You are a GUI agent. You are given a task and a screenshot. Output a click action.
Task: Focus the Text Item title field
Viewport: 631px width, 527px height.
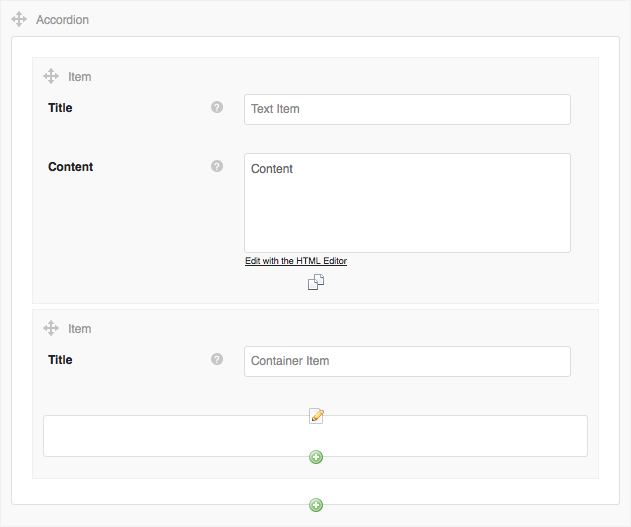point(407,109)
